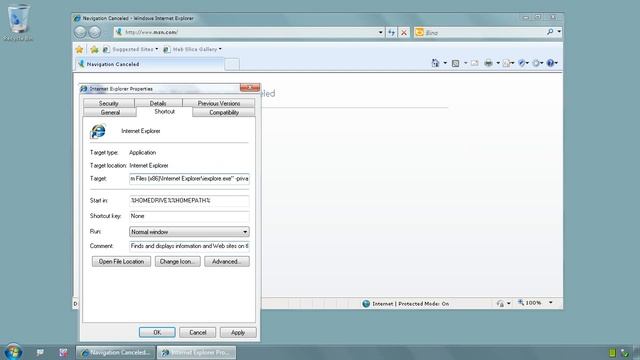Click Internet zone globe in status bar
640x360 pixels.
(366, 304)
